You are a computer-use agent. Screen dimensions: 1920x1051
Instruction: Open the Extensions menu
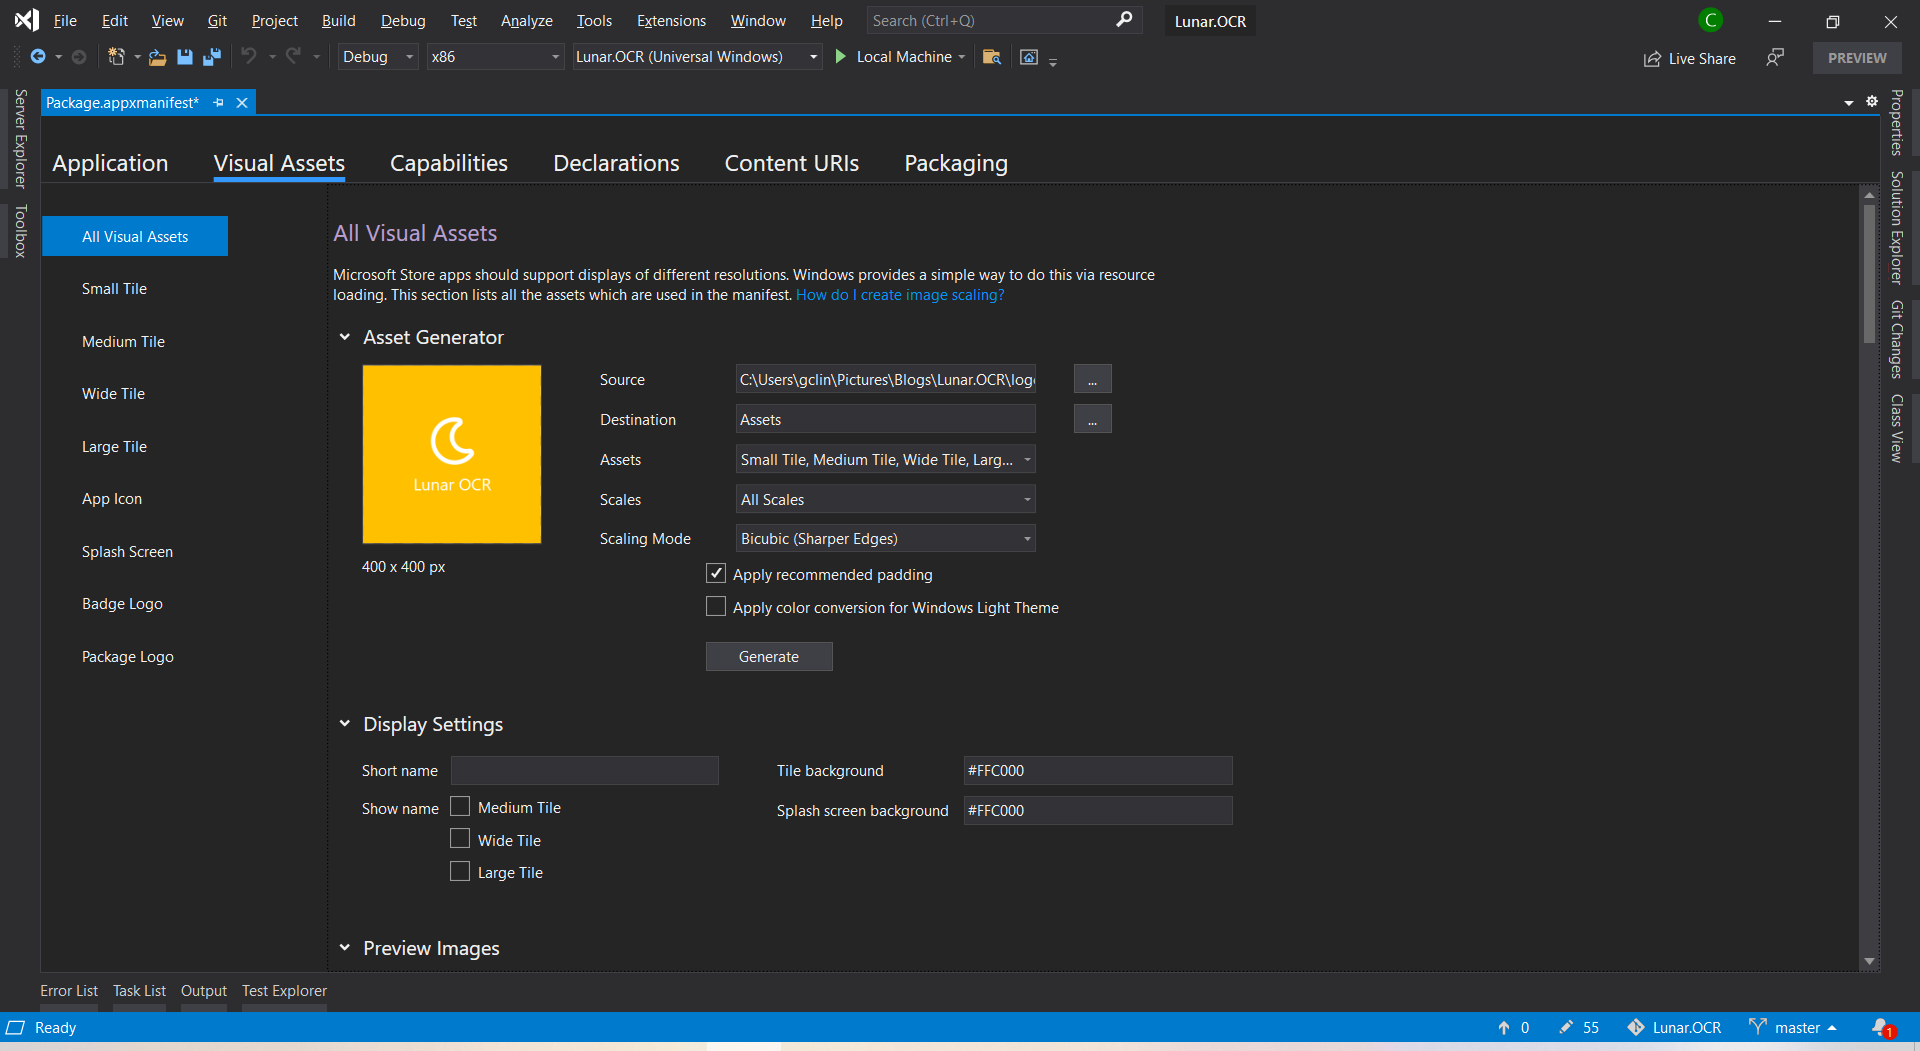point(671,21)
